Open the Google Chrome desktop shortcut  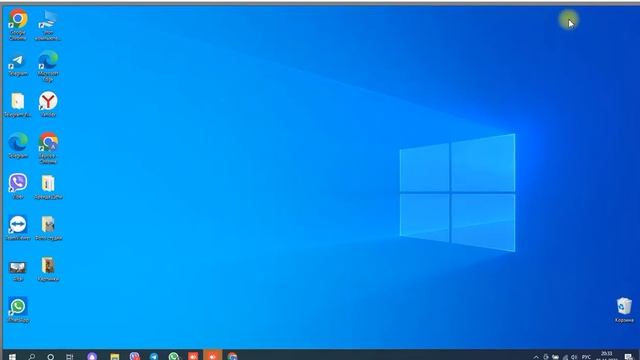click(18, 24)
